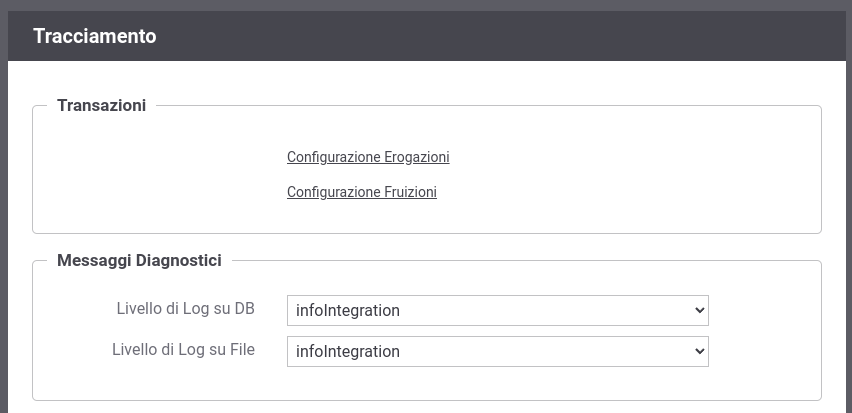
Task: Select infoIntegration text in the File log field
Action: click(x=348, y=352)
